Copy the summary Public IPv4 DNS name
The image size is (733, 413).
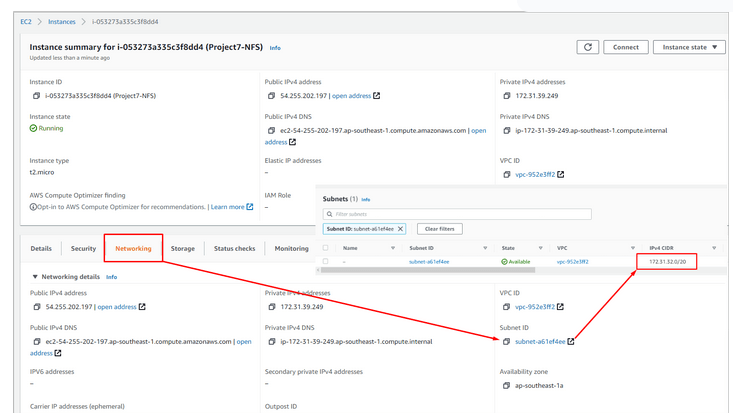coord(271,131)
